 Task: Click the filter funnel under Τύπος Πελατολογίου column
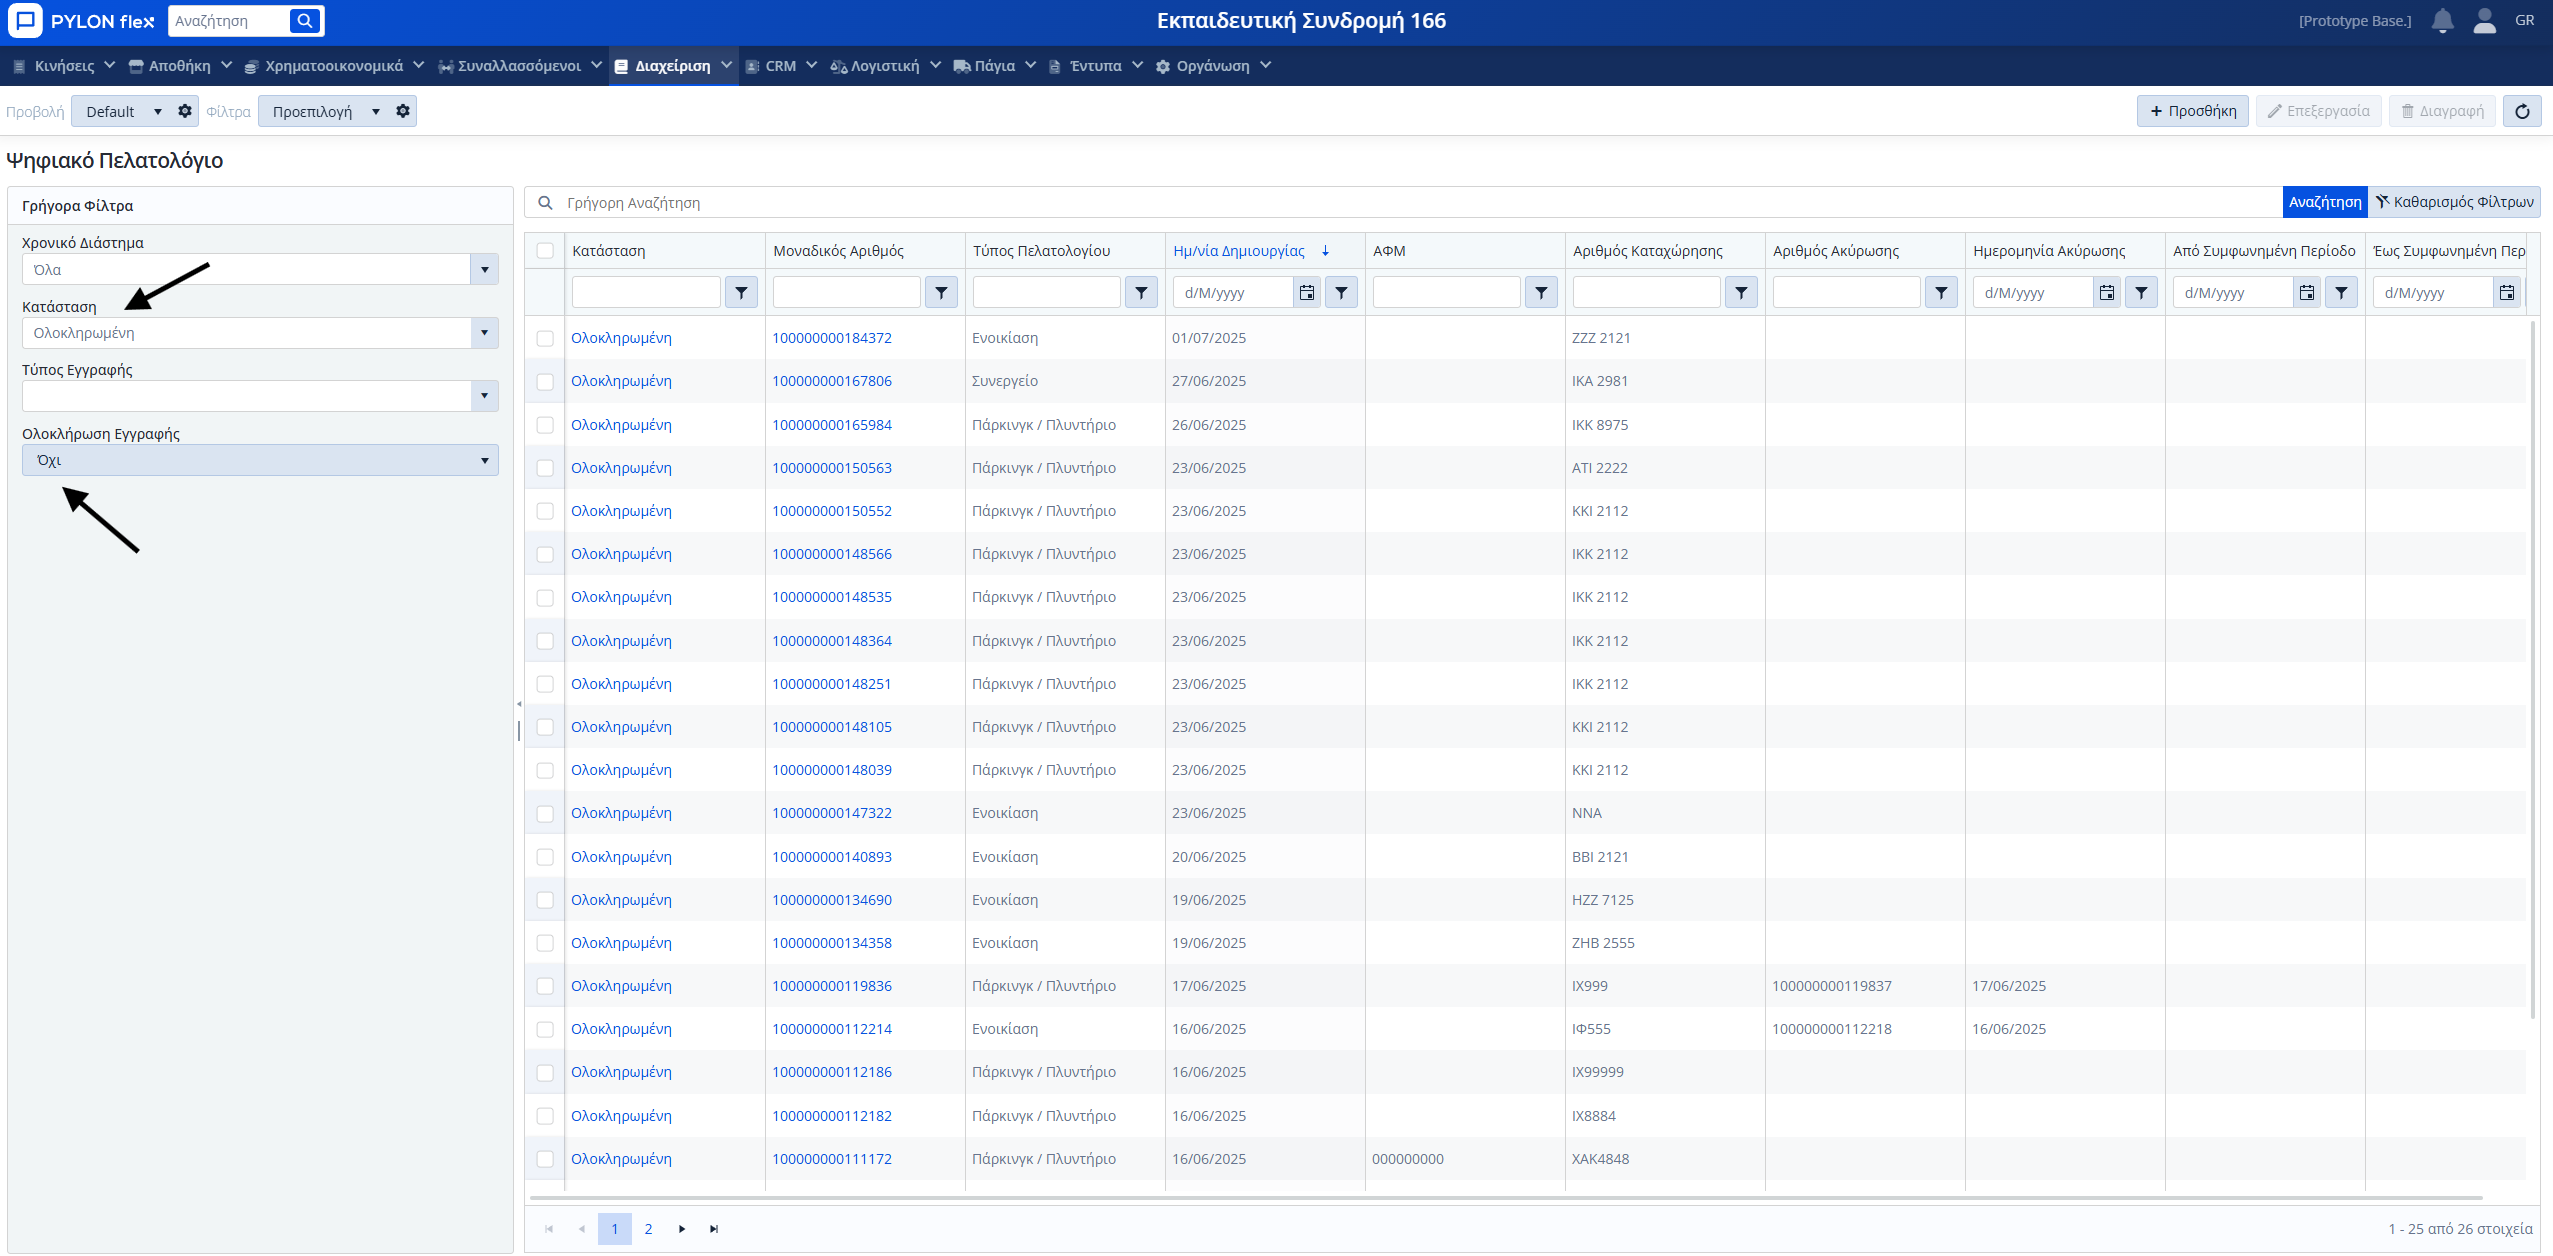pyautogui.click(x=1141, y=292)
